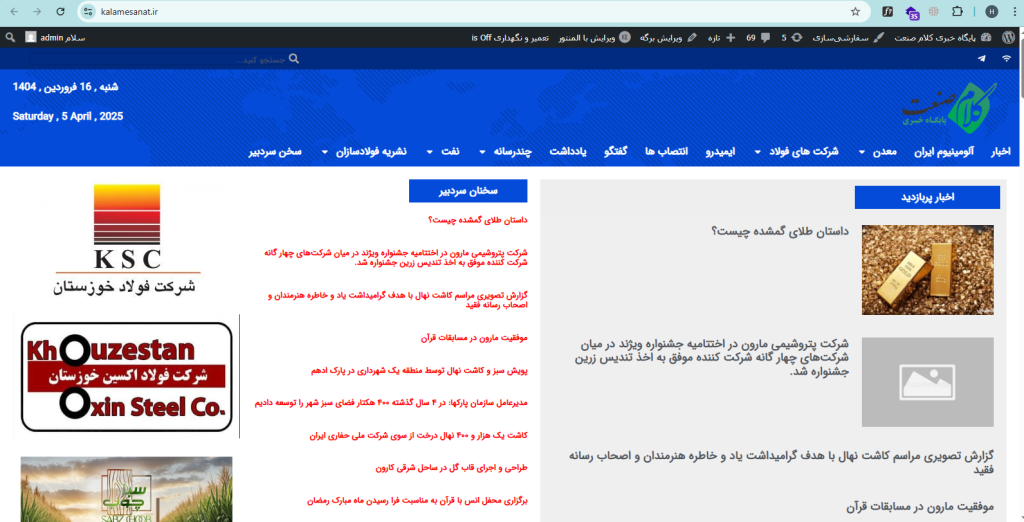Open Chrome profile avatar H
Viewport: 1024px width, 522px height.
[992, 12]
